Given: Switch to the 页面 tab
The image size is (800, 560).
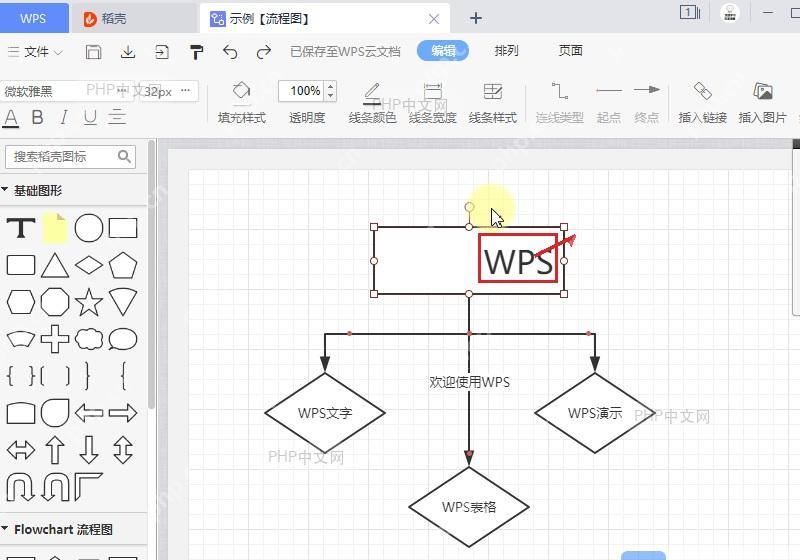Looking at the screenshot, I should pos(570,50).
